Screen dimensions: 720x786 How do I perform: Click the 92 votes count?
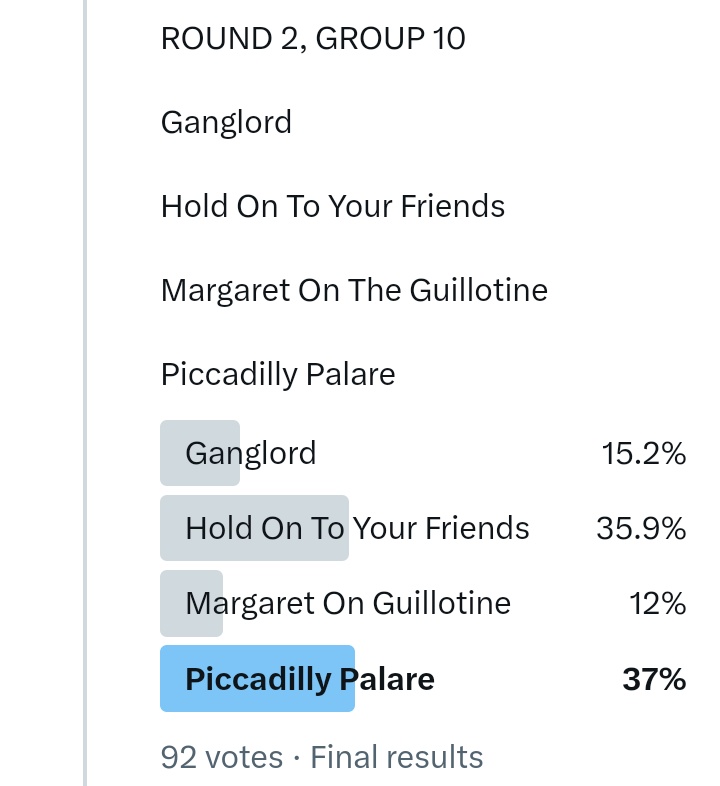coord(222,758)
